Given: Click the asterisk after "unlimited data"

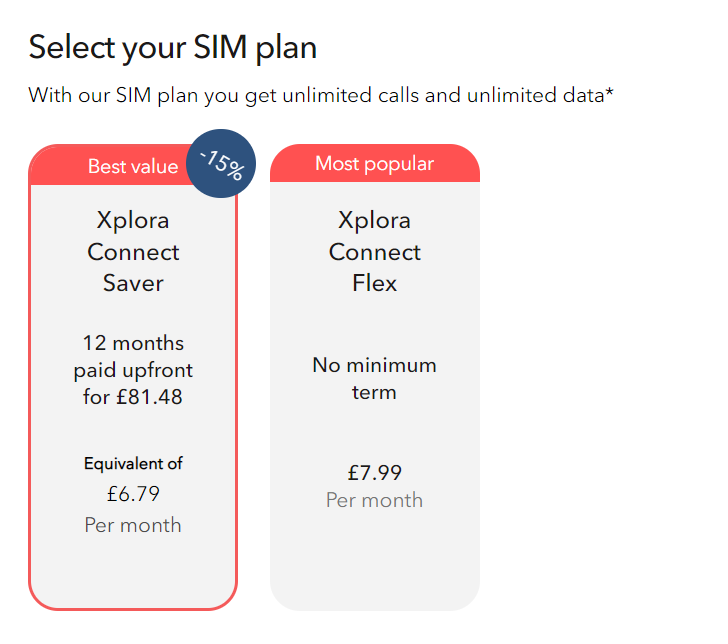Looking at the screenshot, I should 609,94.
